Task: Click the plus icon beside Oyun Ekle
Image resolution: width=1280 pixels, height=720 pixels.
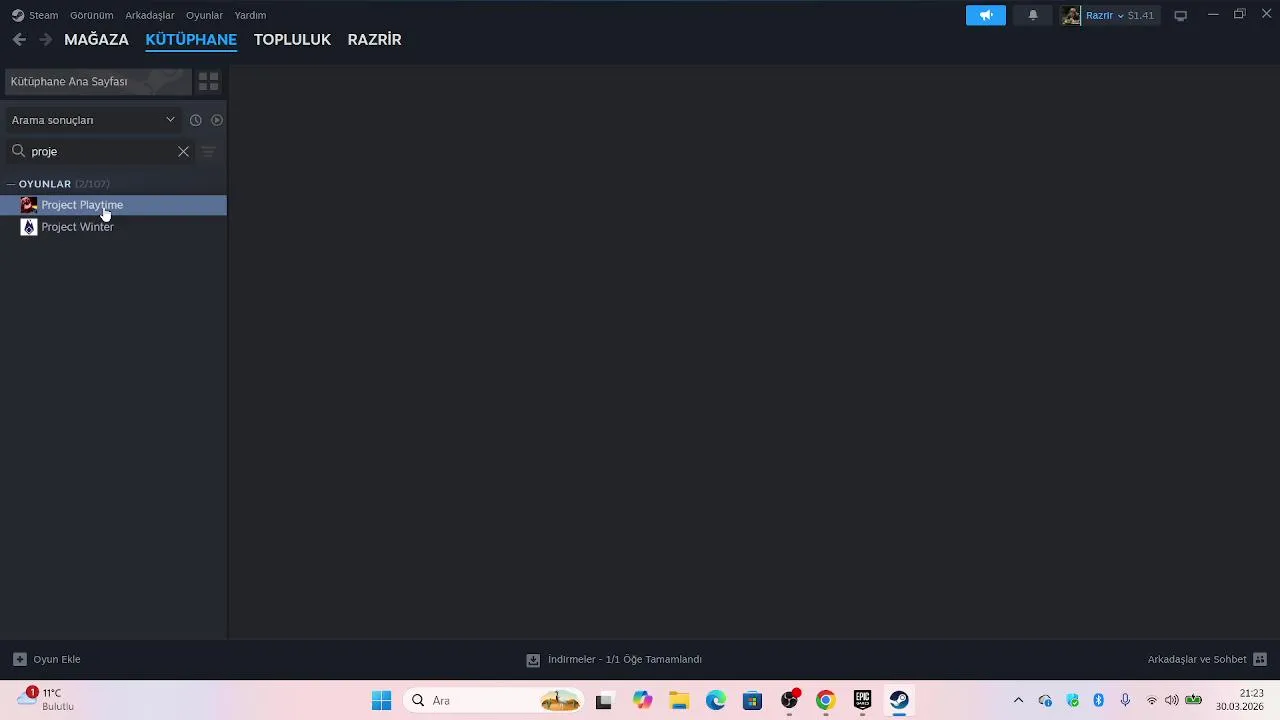Action: coord(19,659)
